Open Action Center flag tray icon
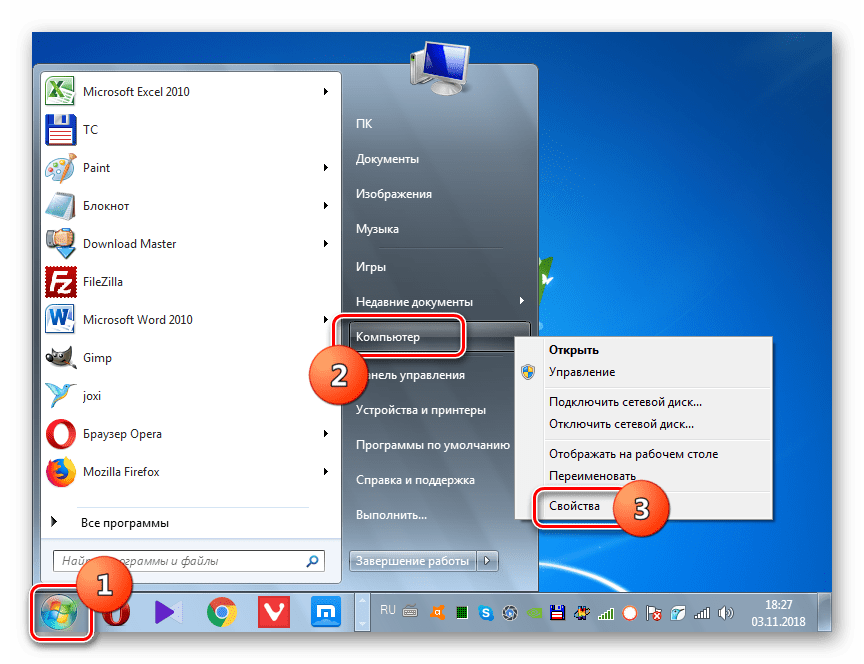This screenshot has height=664, width=864. click(x=654, y=613)
